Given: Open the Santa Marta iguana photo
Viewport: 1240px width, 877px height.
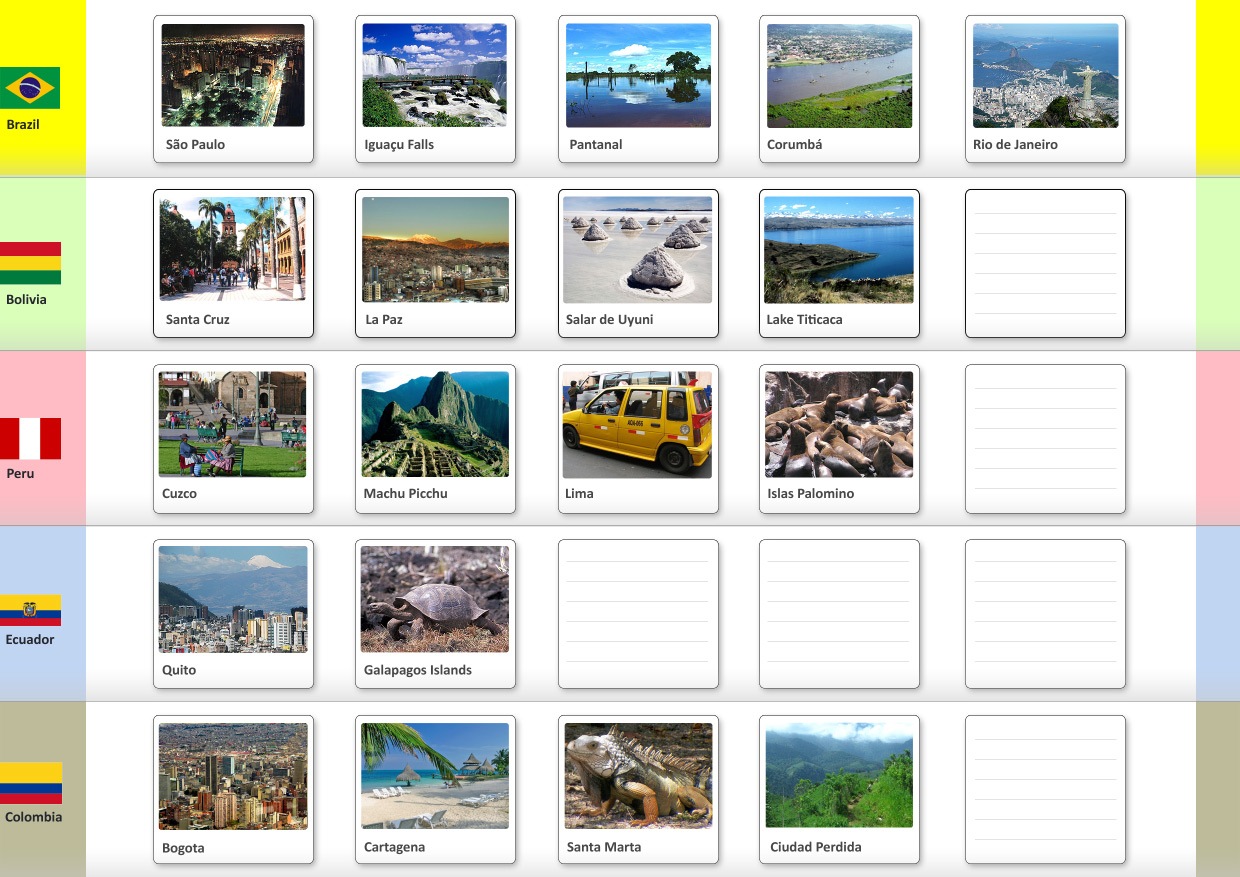Looking at the screenshot, I should click(639, 776).
